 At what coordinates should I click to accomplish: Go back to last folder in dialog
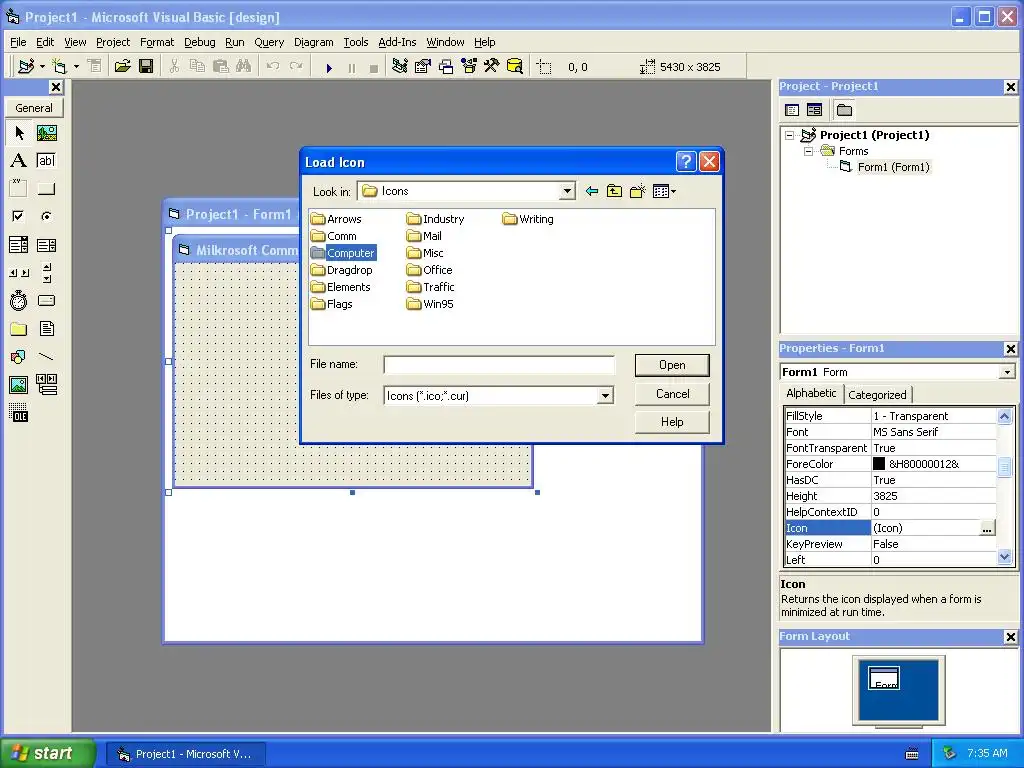click(x=592, y=191)
